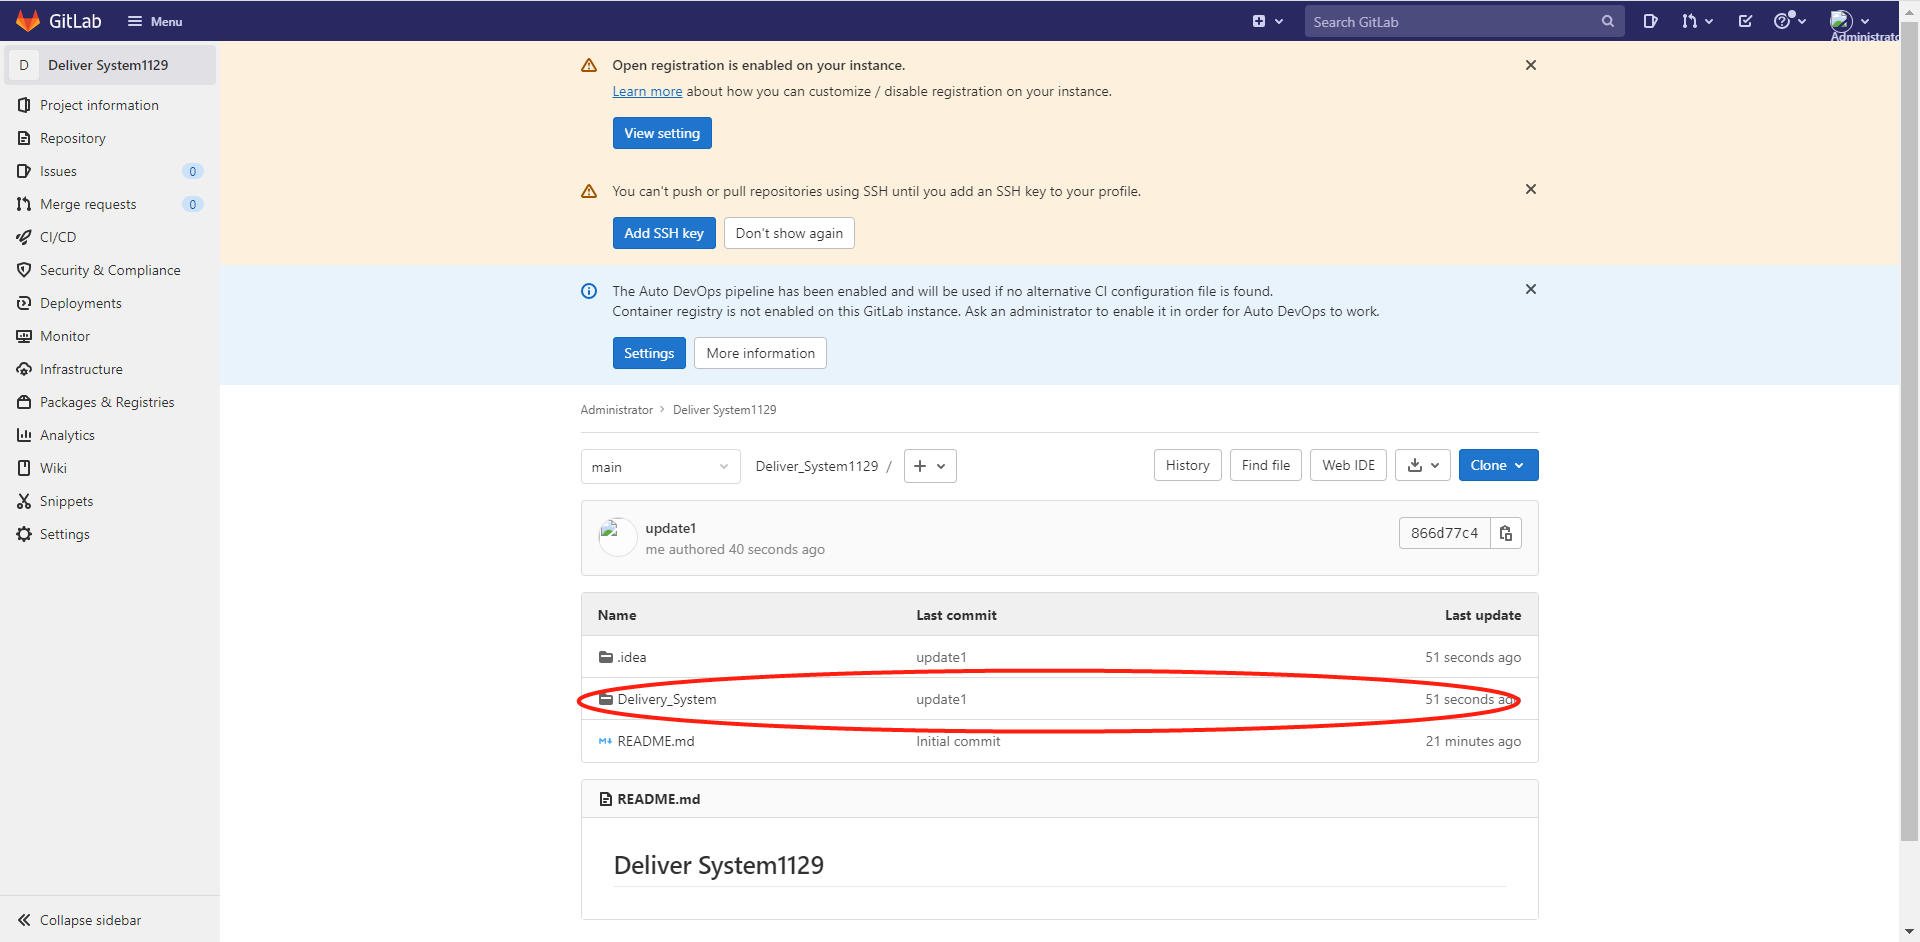Copy the commit SHA to clipboard
This screenshot has width=1920, height=942.
tap(1506, 533)
